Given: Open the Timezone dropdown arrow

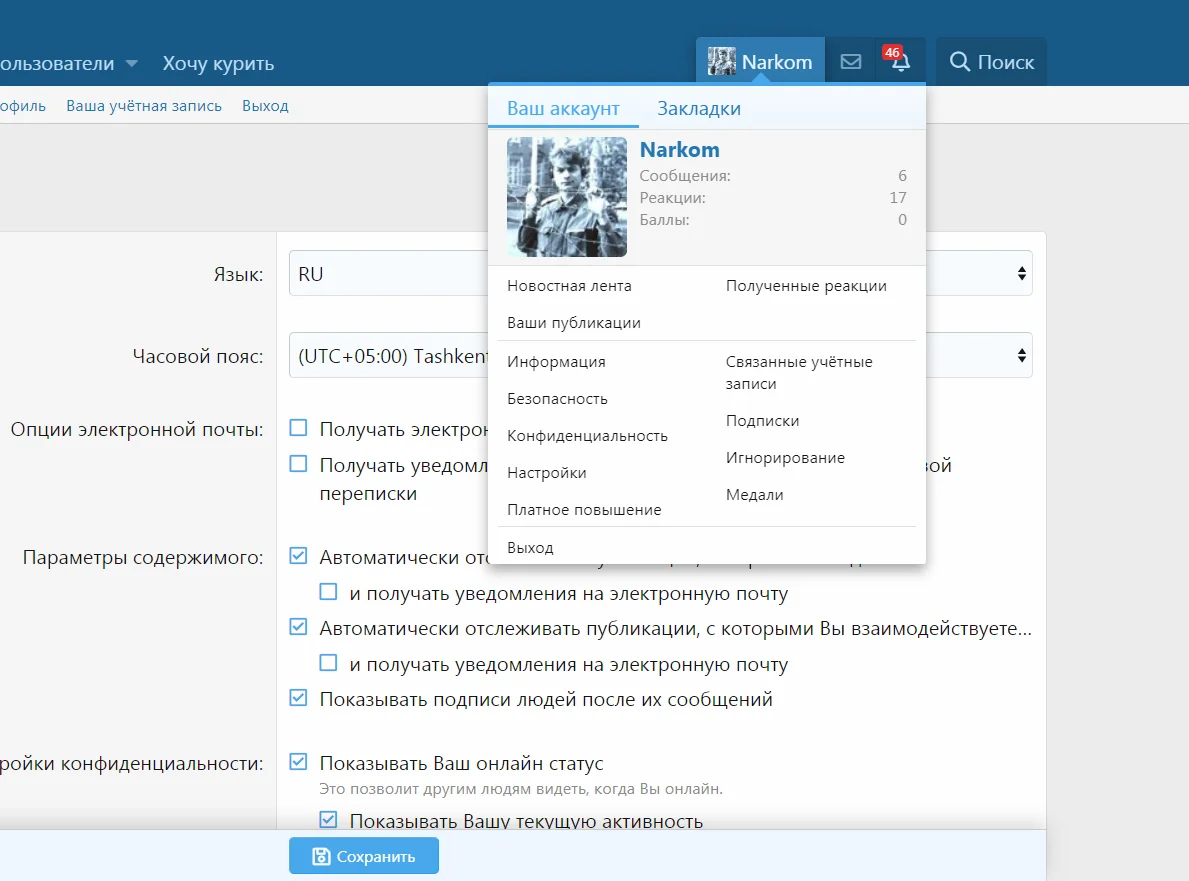Looking at the screenshot, I should 1021,355.
